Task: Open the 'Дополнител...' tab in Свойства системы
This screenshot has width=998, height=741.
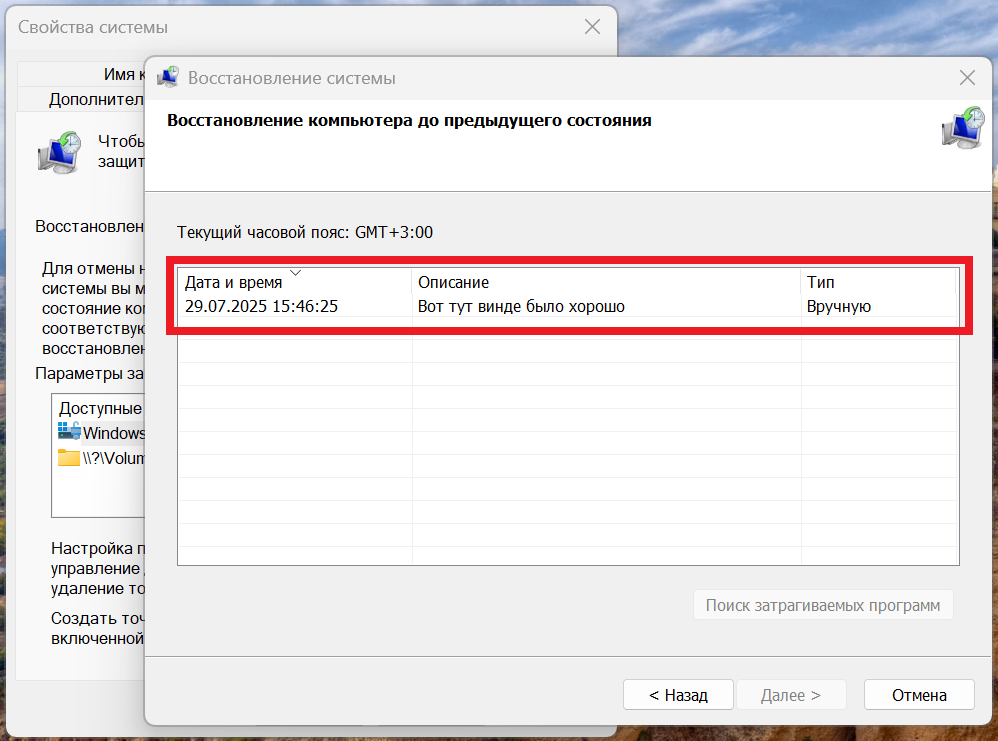Action: (x=81, y=99)
